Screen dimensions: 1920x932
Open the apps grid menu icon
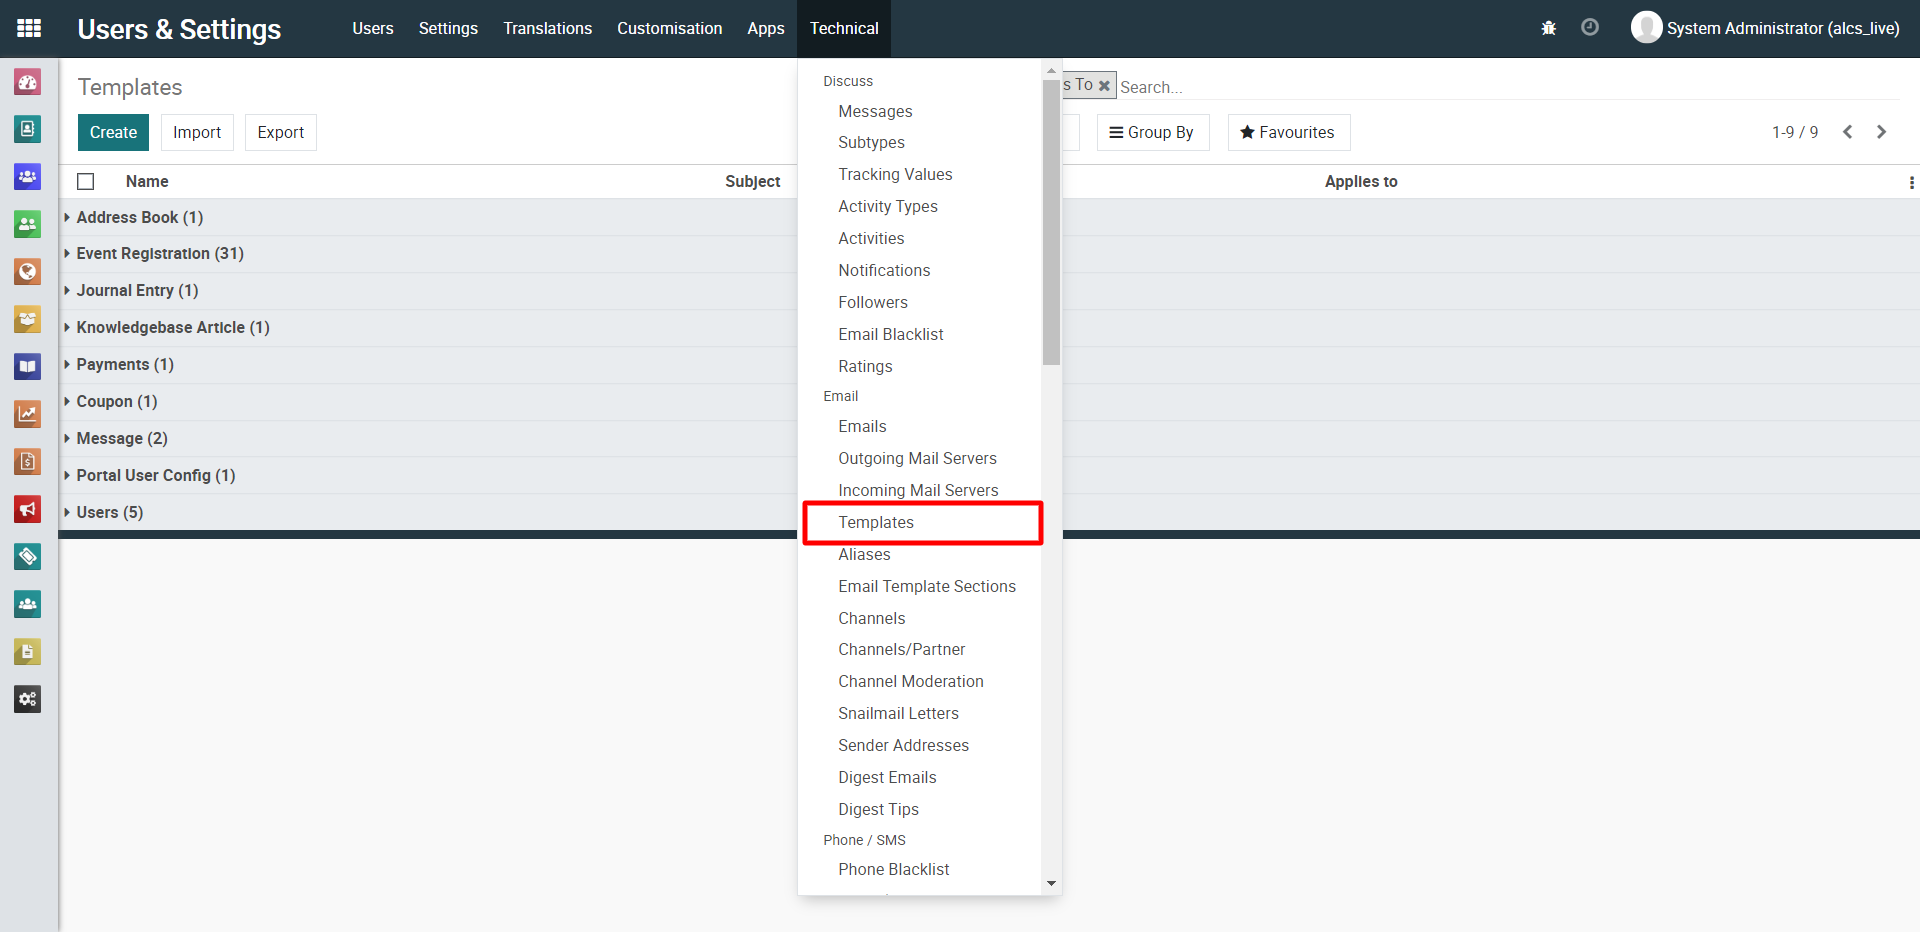[29, 28]
